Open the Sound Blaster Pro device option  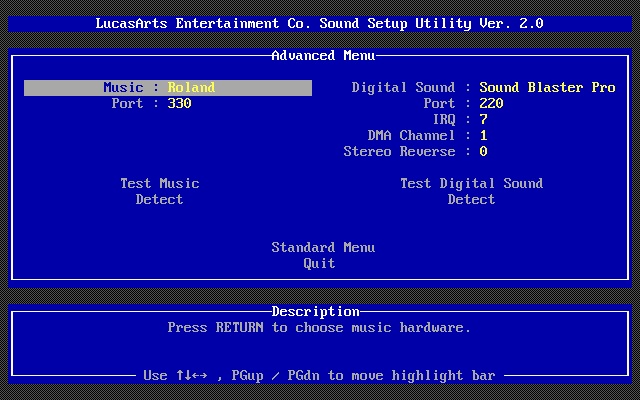point(547,88)
